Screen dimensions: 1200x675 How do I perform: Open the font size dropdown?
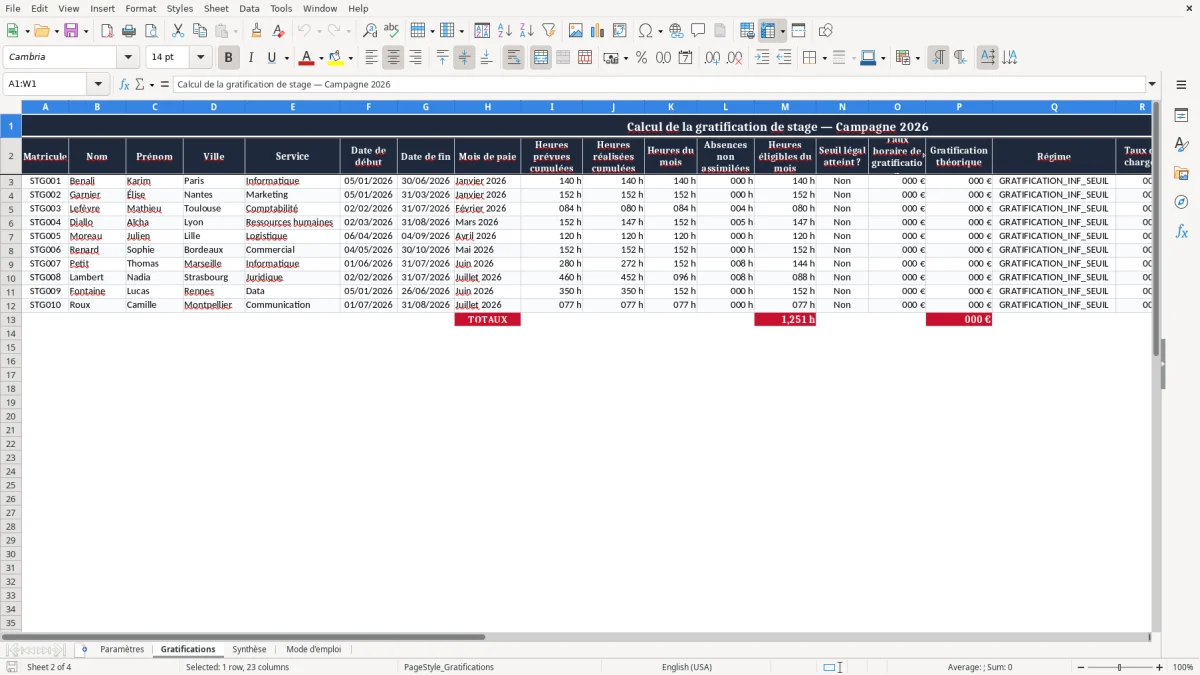[x=200, y=58]
